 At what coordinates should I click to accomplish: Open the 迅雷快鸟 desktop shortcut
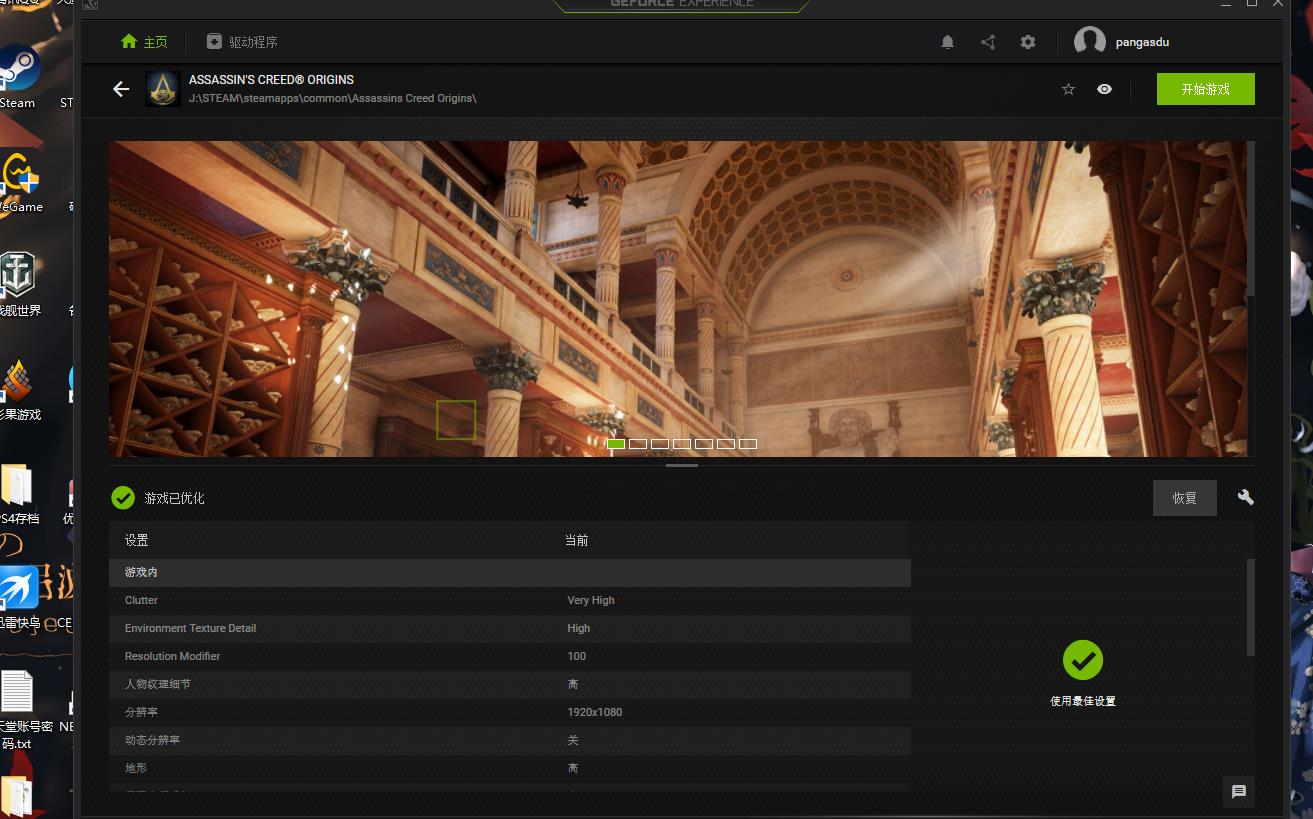pyautogui.click(x=20, y=597)
